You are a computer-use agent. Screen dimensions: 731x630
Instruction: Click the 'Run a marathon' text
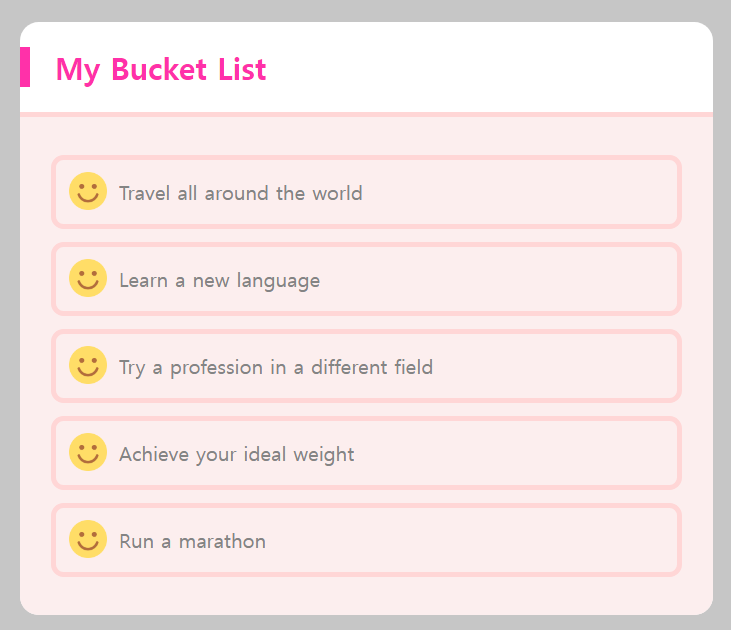click(192, 541)
